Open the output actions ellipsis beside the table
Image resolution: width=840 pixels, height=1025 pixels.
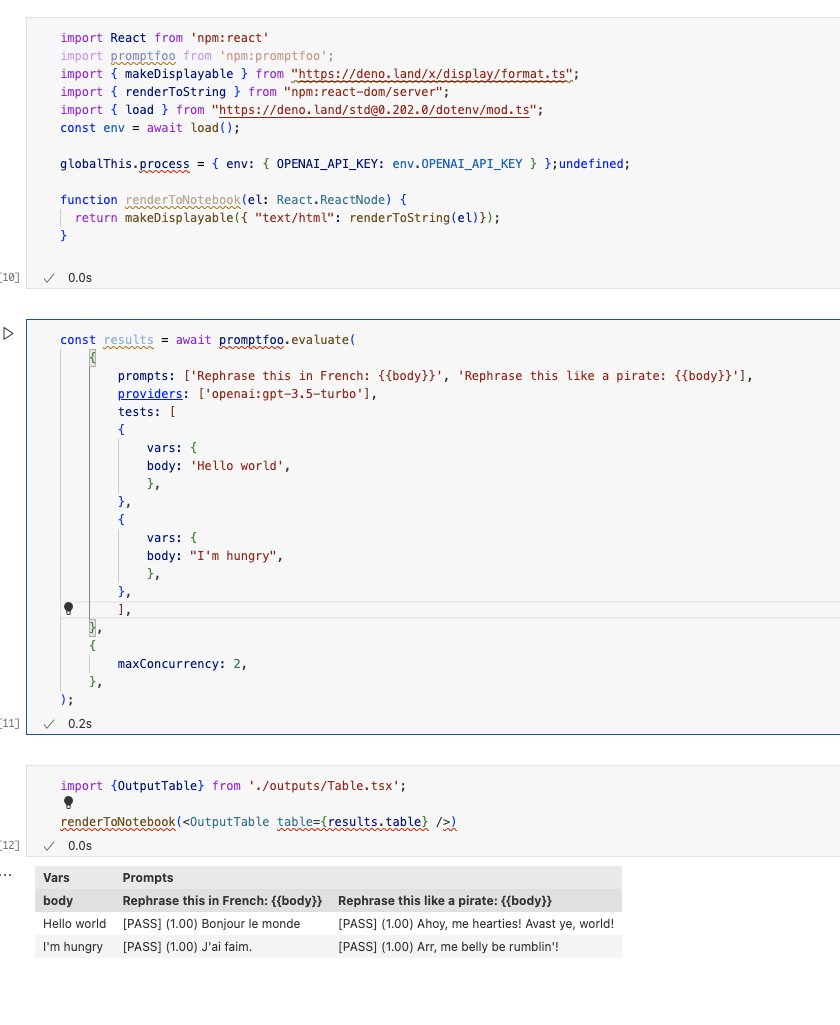click(6, 875)
